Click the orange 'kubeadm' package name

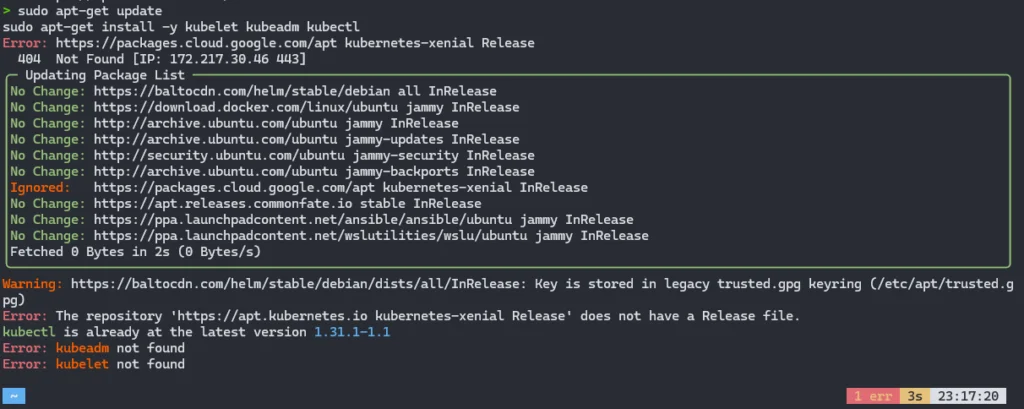(x=82, y=348)
